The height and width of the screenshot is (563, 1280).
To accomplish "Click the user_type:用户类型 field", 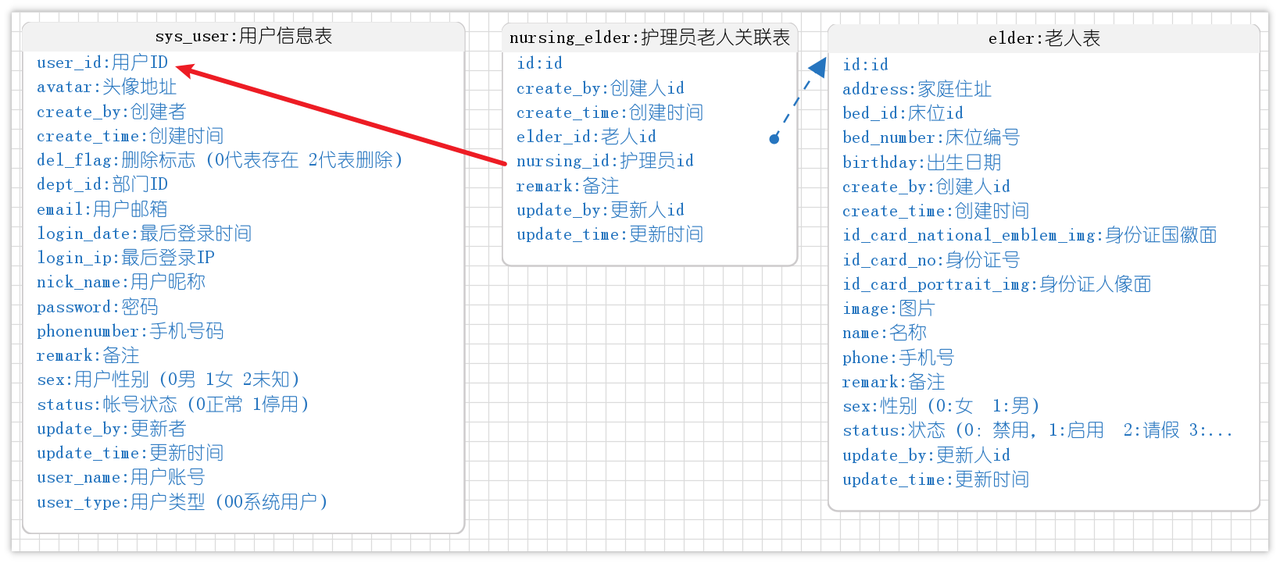I will pyautogui.click(x=183, y=502).
